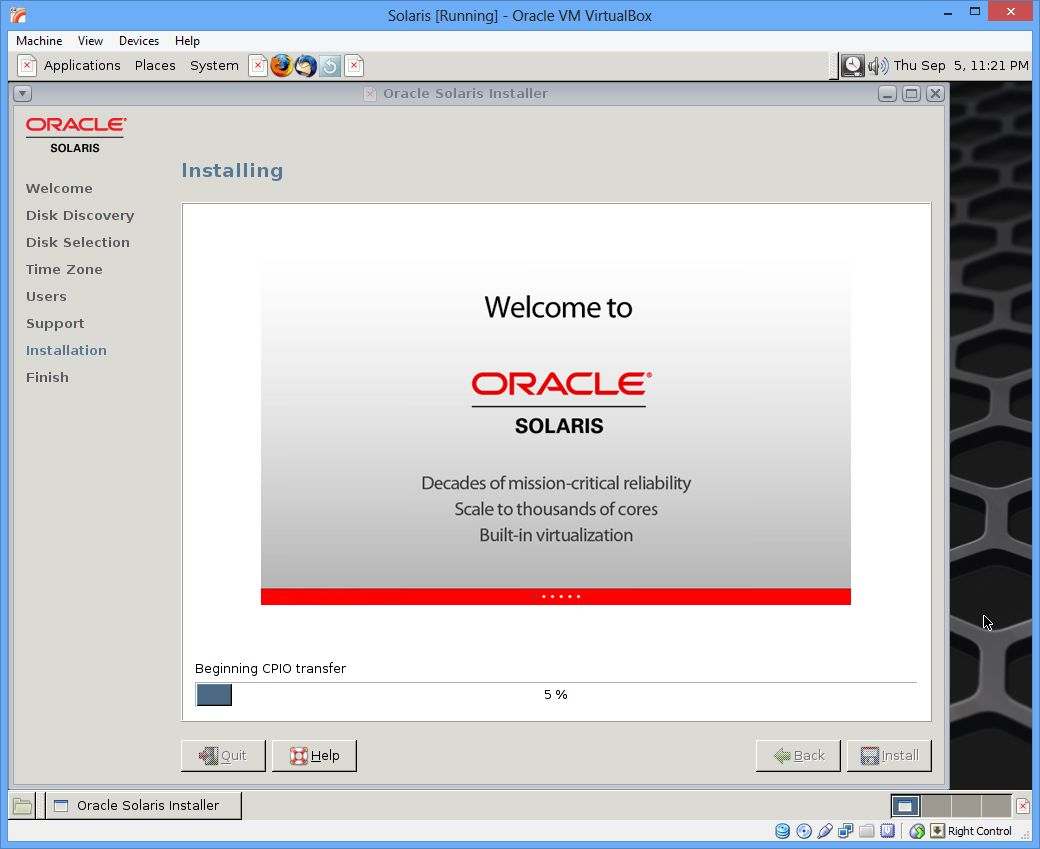Select the Support step
The height and width of the screenshot is (849, 1040).
point(55,324)
